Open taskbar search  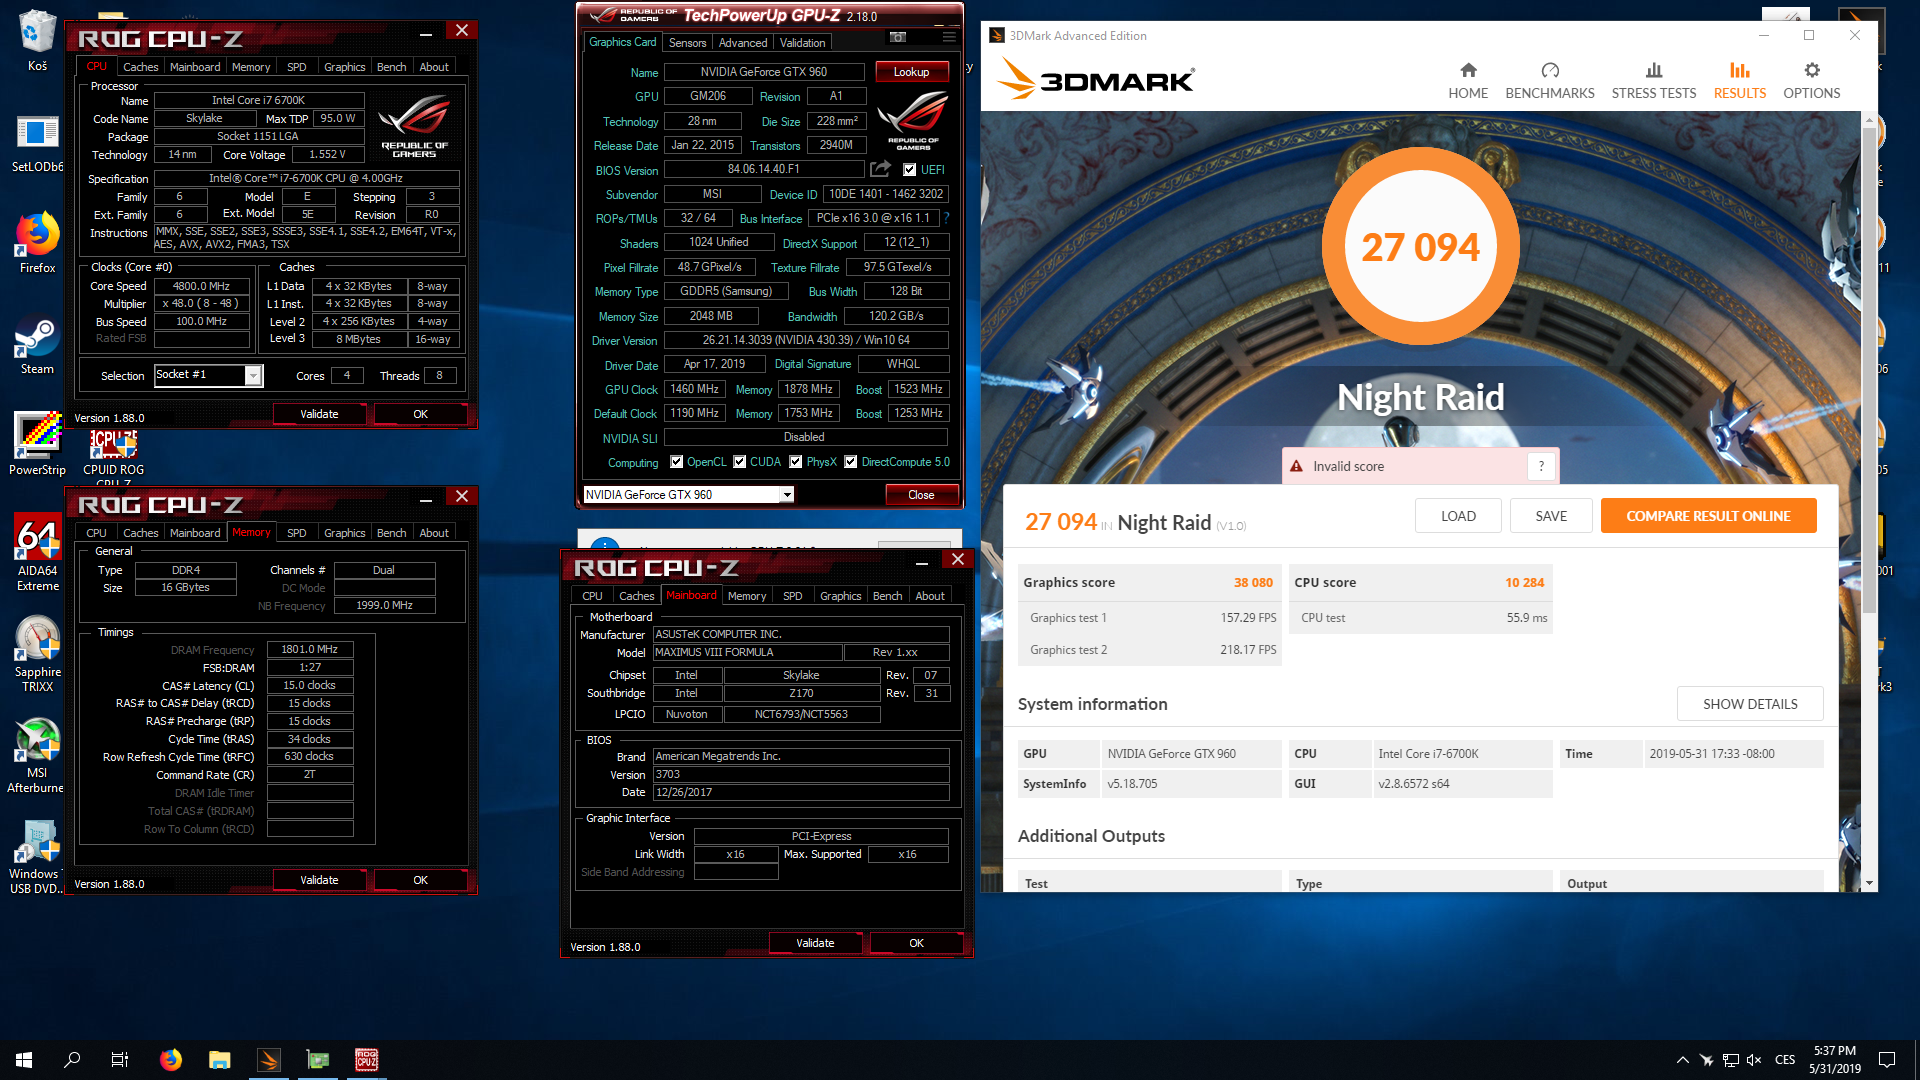pos(72,1060)
